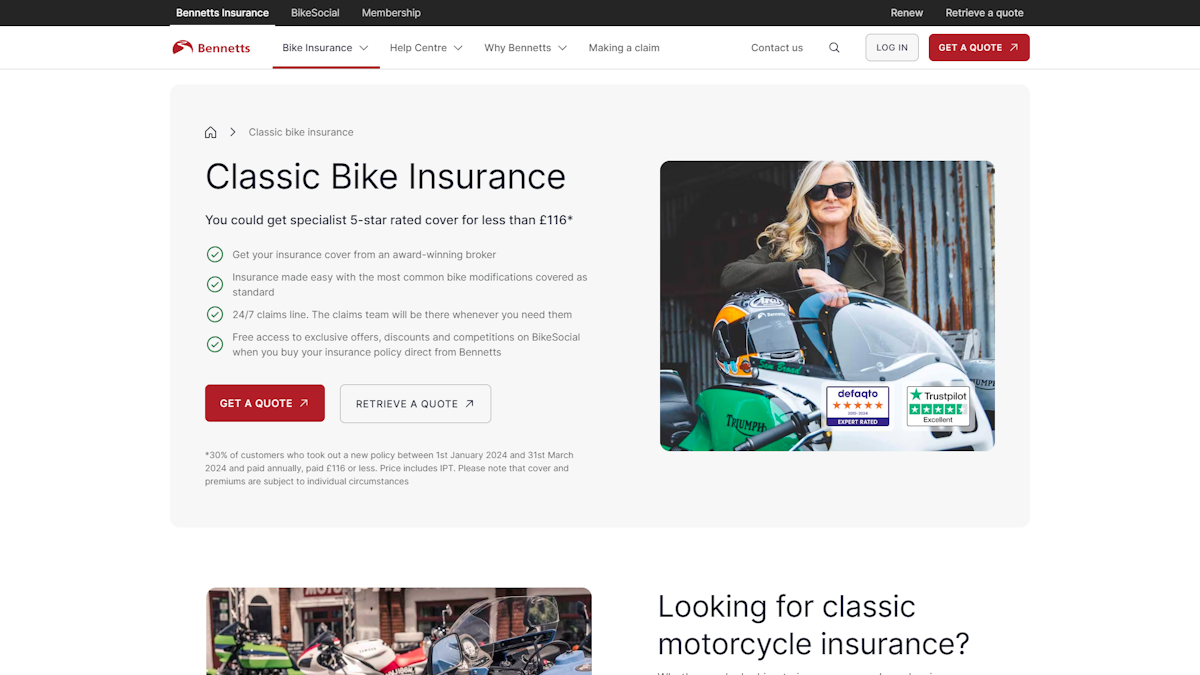Click the home breadcrumb icon
Screen dimensions: 1200x675
pos(210,132)
